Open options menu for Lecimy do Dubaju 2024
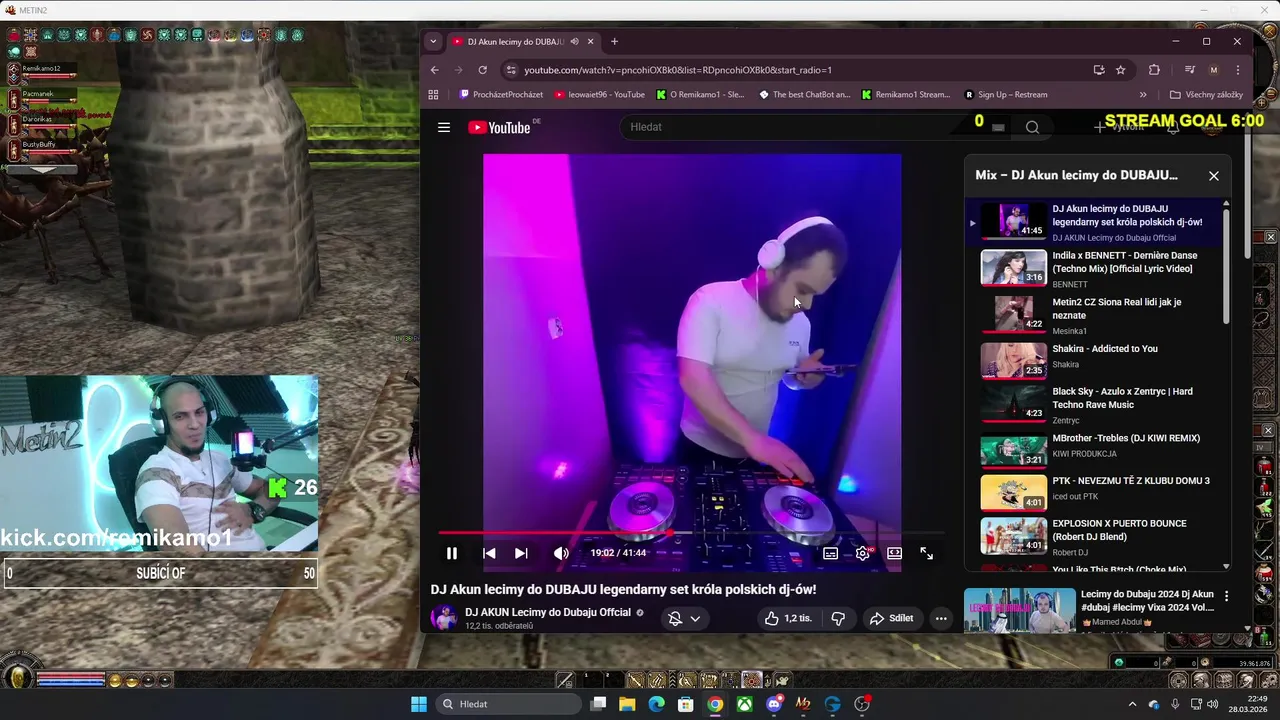Viewport: 1280px width, 720px height. click(1227, 596)
